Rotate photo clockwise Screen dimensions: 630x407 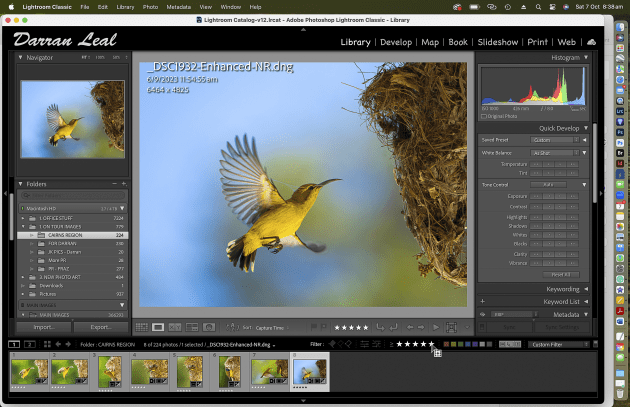(x=393, y=327)
